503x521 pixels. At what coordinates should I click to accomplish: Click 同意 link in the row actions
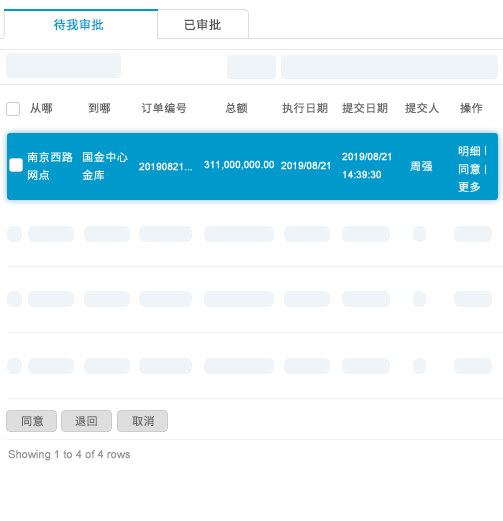[469, 169]
